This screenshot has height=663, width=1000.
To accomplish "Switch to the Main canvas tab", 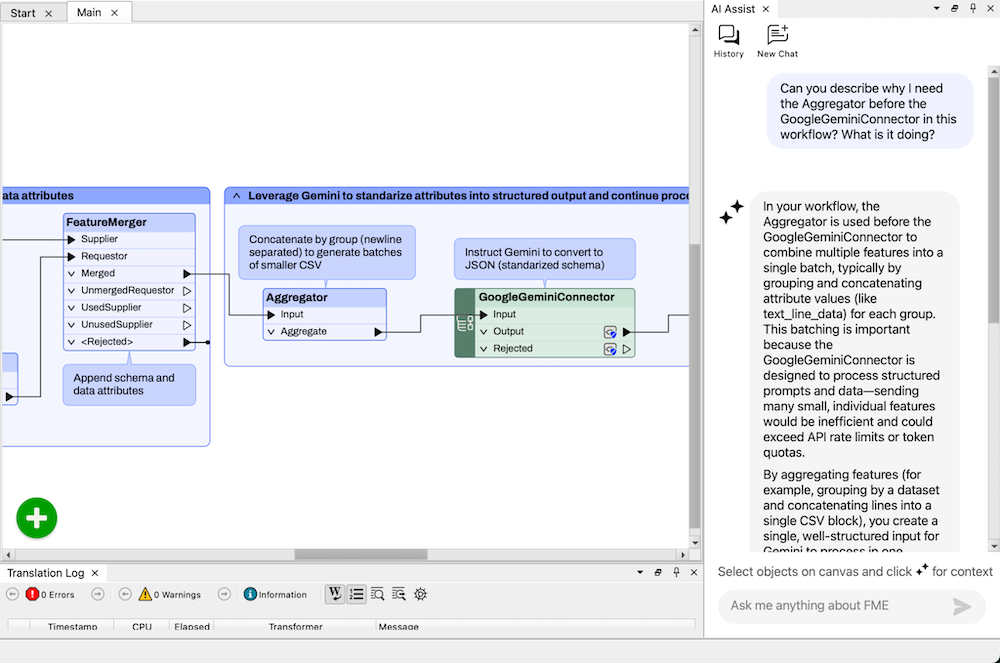I will click(x=89, y=13).
